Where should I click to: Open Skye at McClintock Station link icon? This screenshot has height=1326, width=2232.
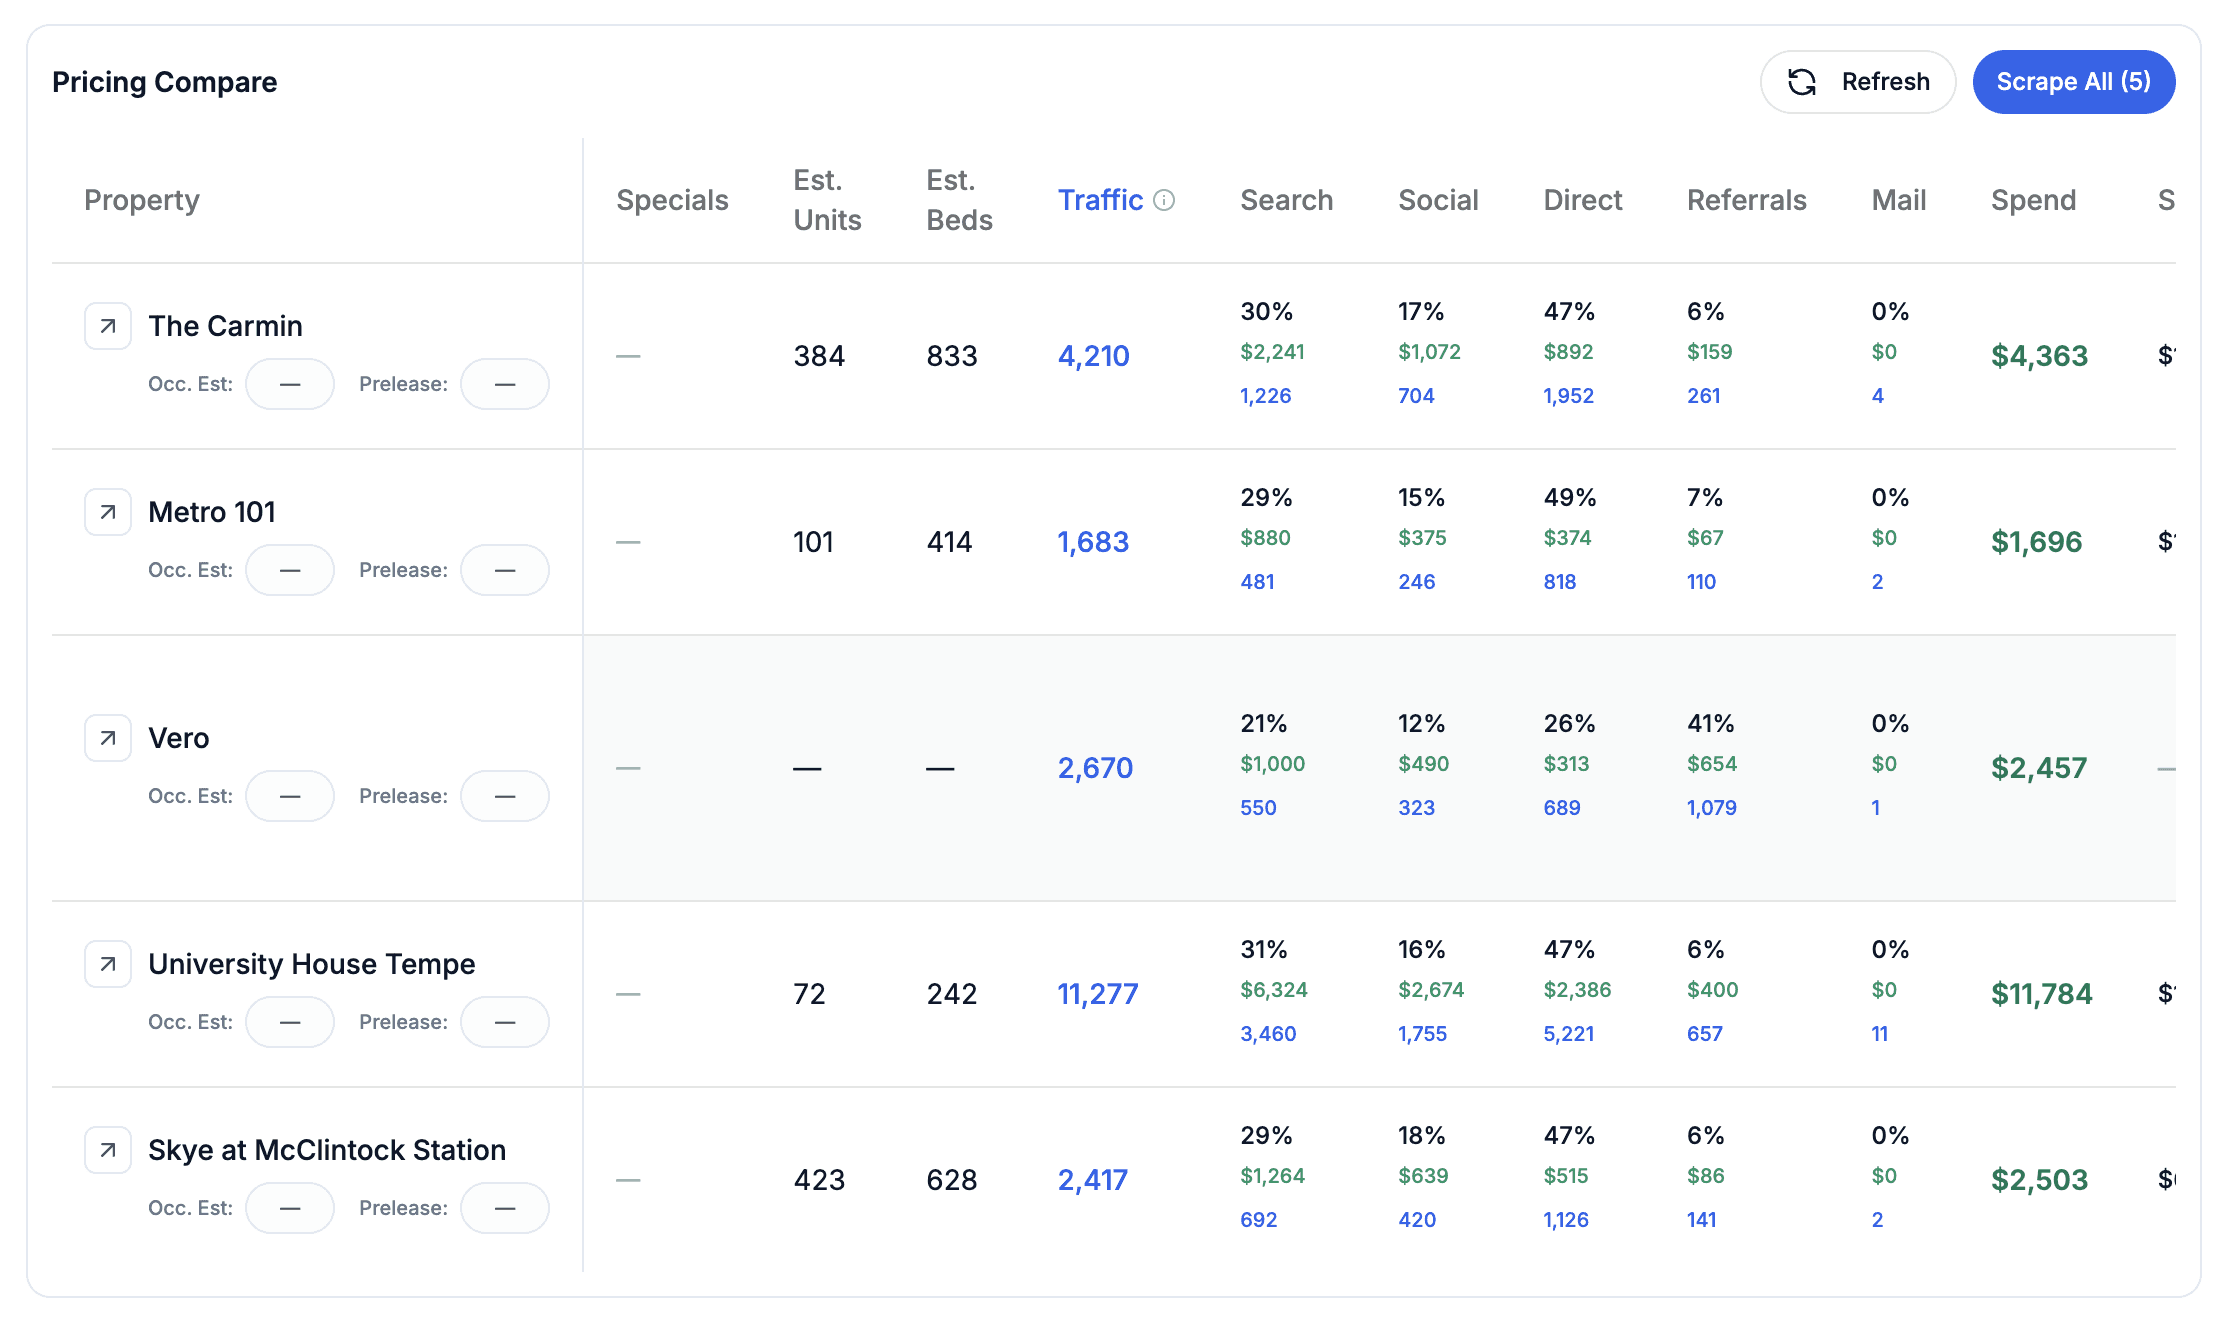pos(108,1150)
